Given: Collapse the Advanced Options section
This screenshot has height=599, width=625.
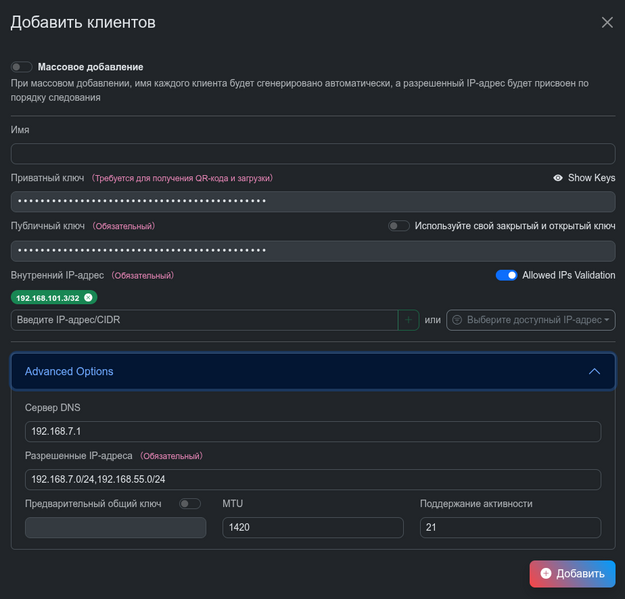Looking at the screenshot, I should (312, 371).
